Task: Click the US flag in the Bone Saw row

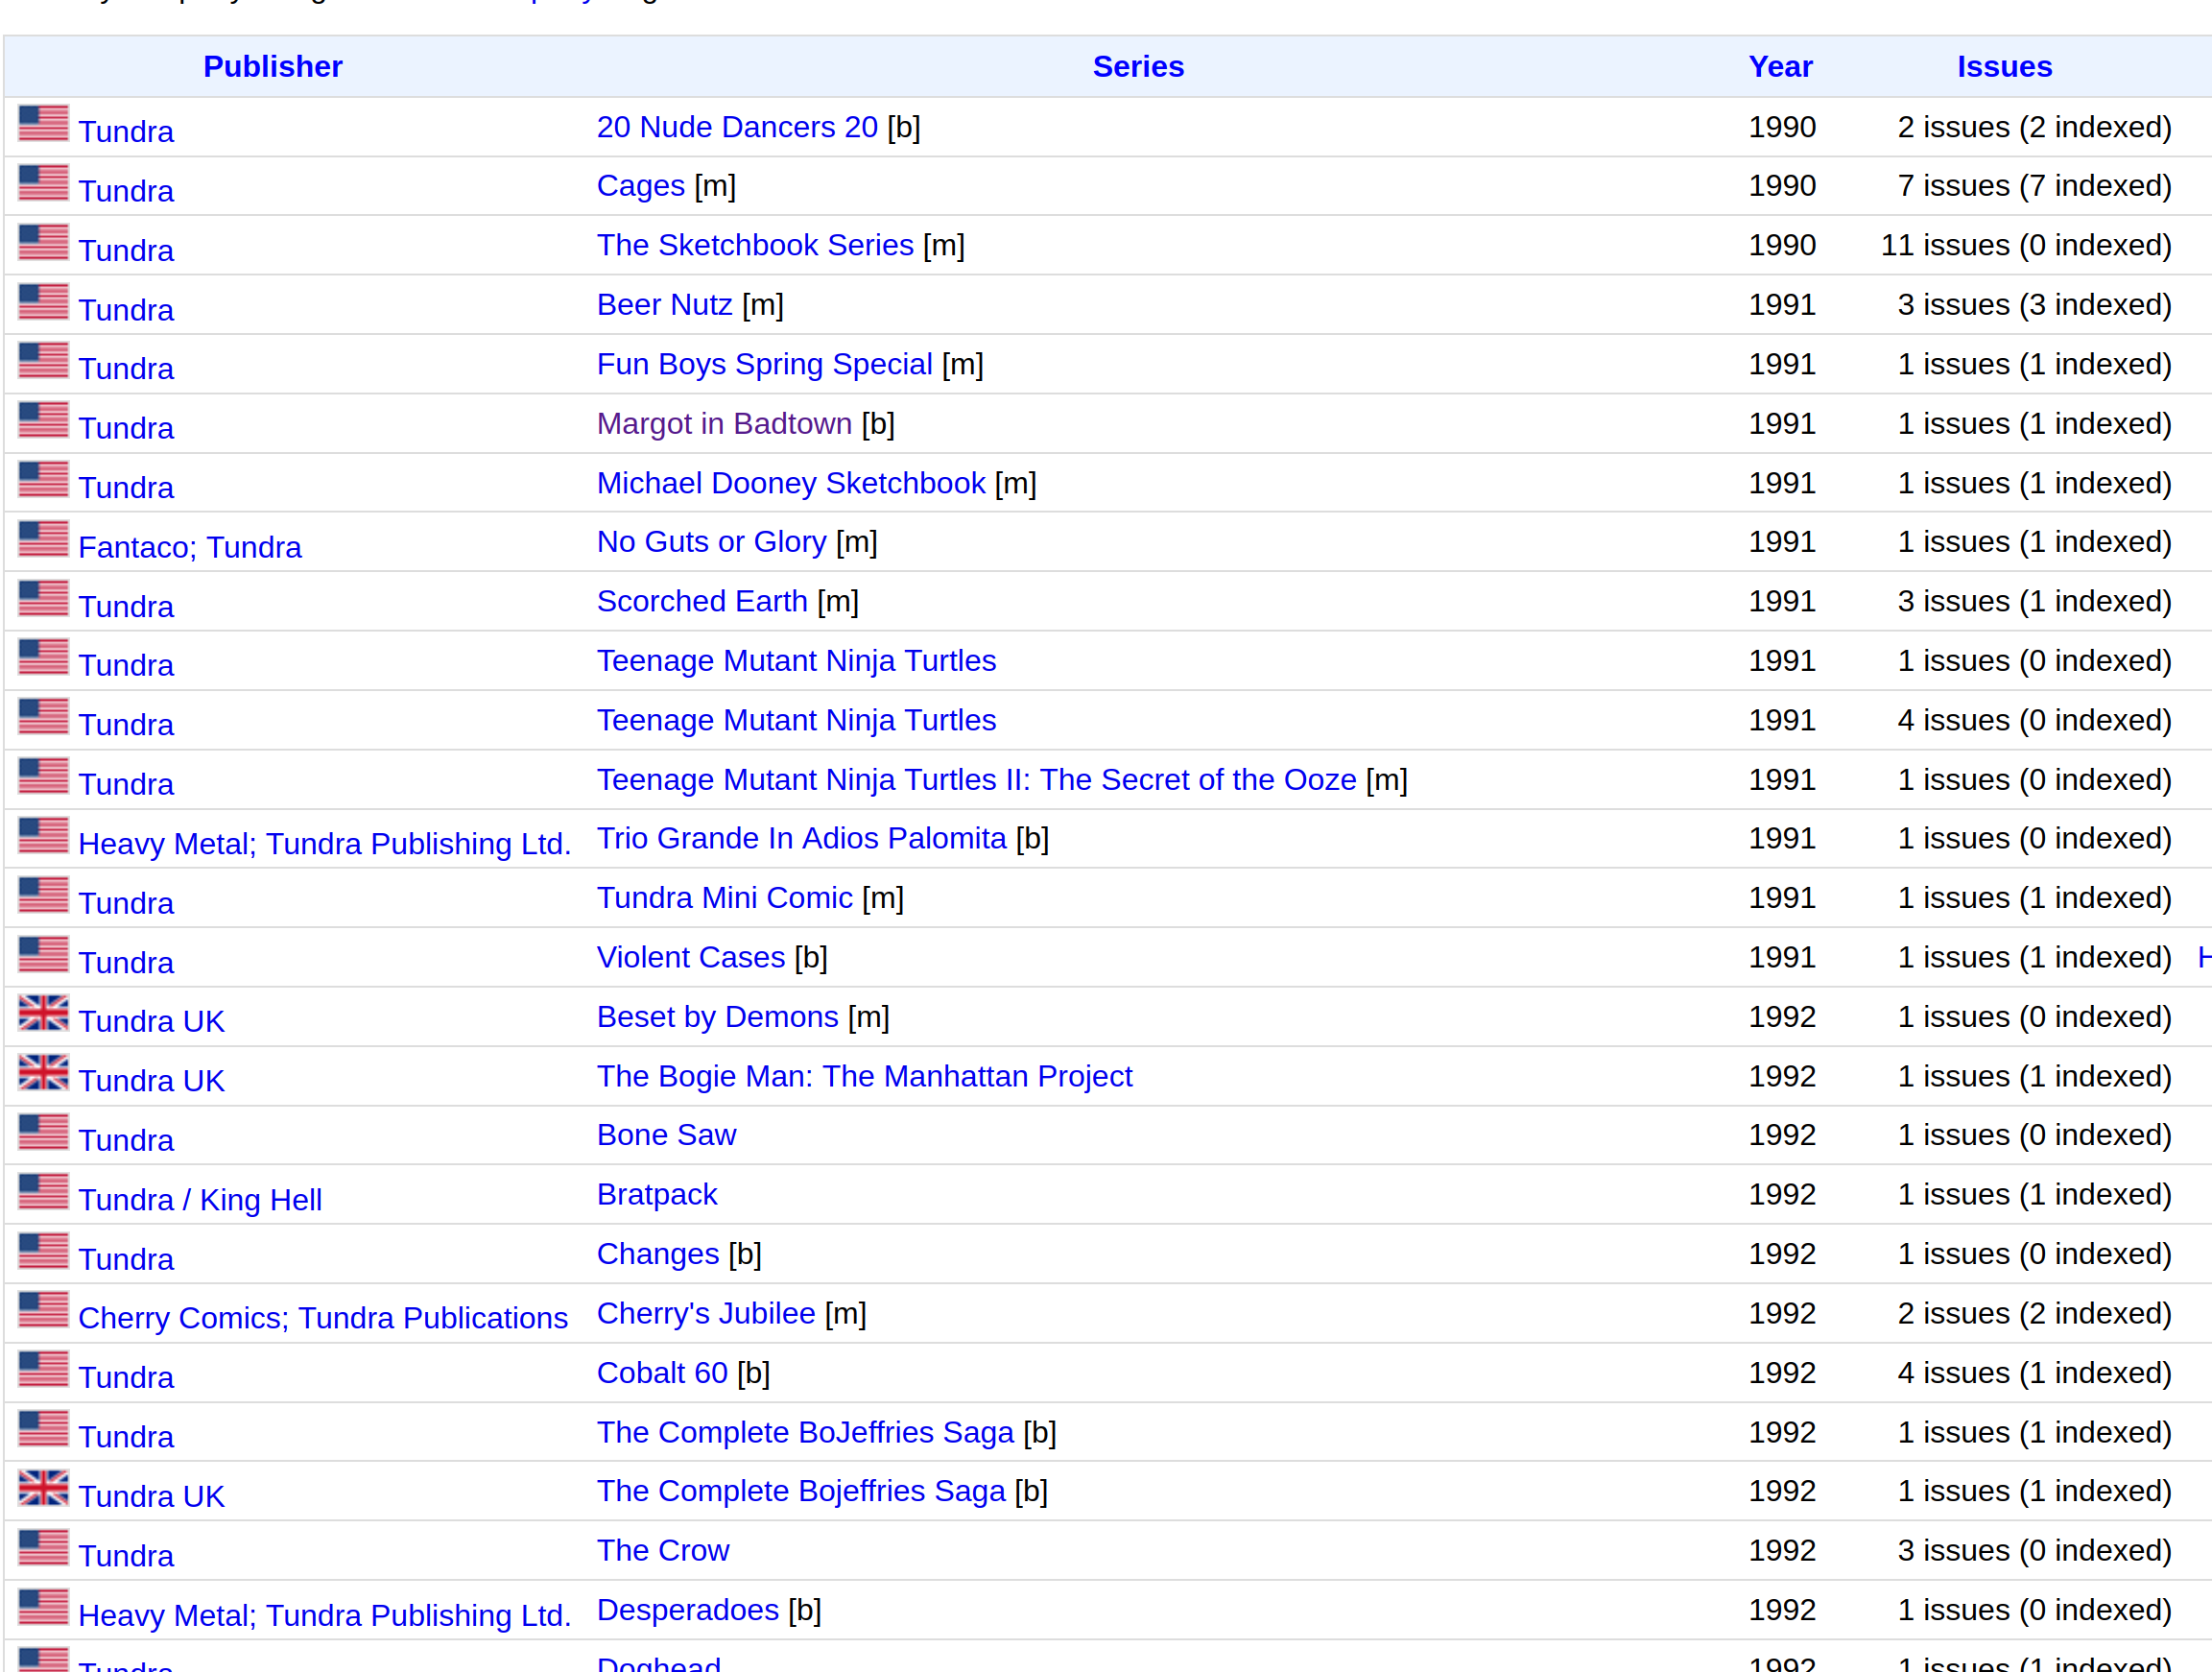Action: tap(43, 1131)
